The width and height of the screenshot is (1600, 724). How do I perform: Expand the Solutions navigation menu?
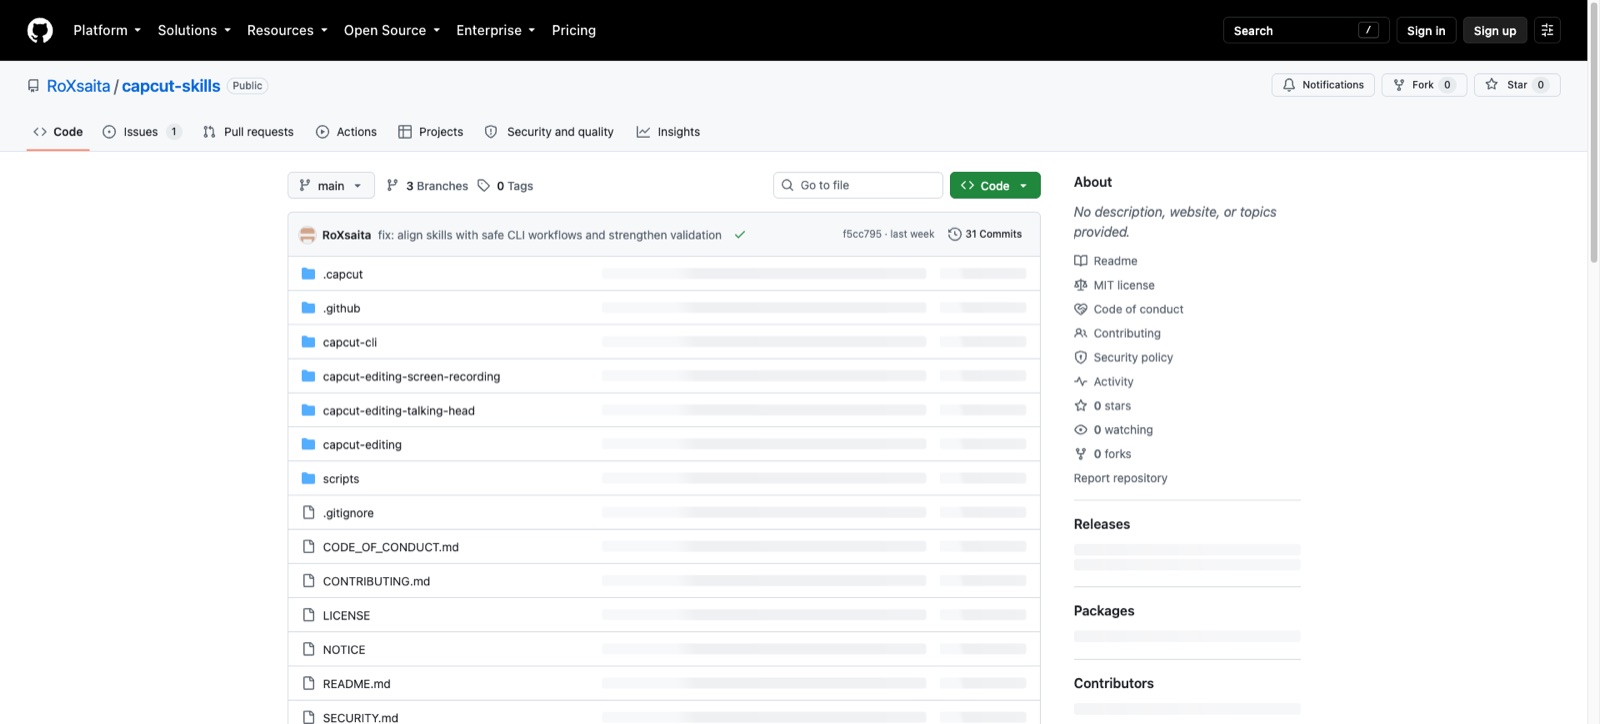point(194,30)
